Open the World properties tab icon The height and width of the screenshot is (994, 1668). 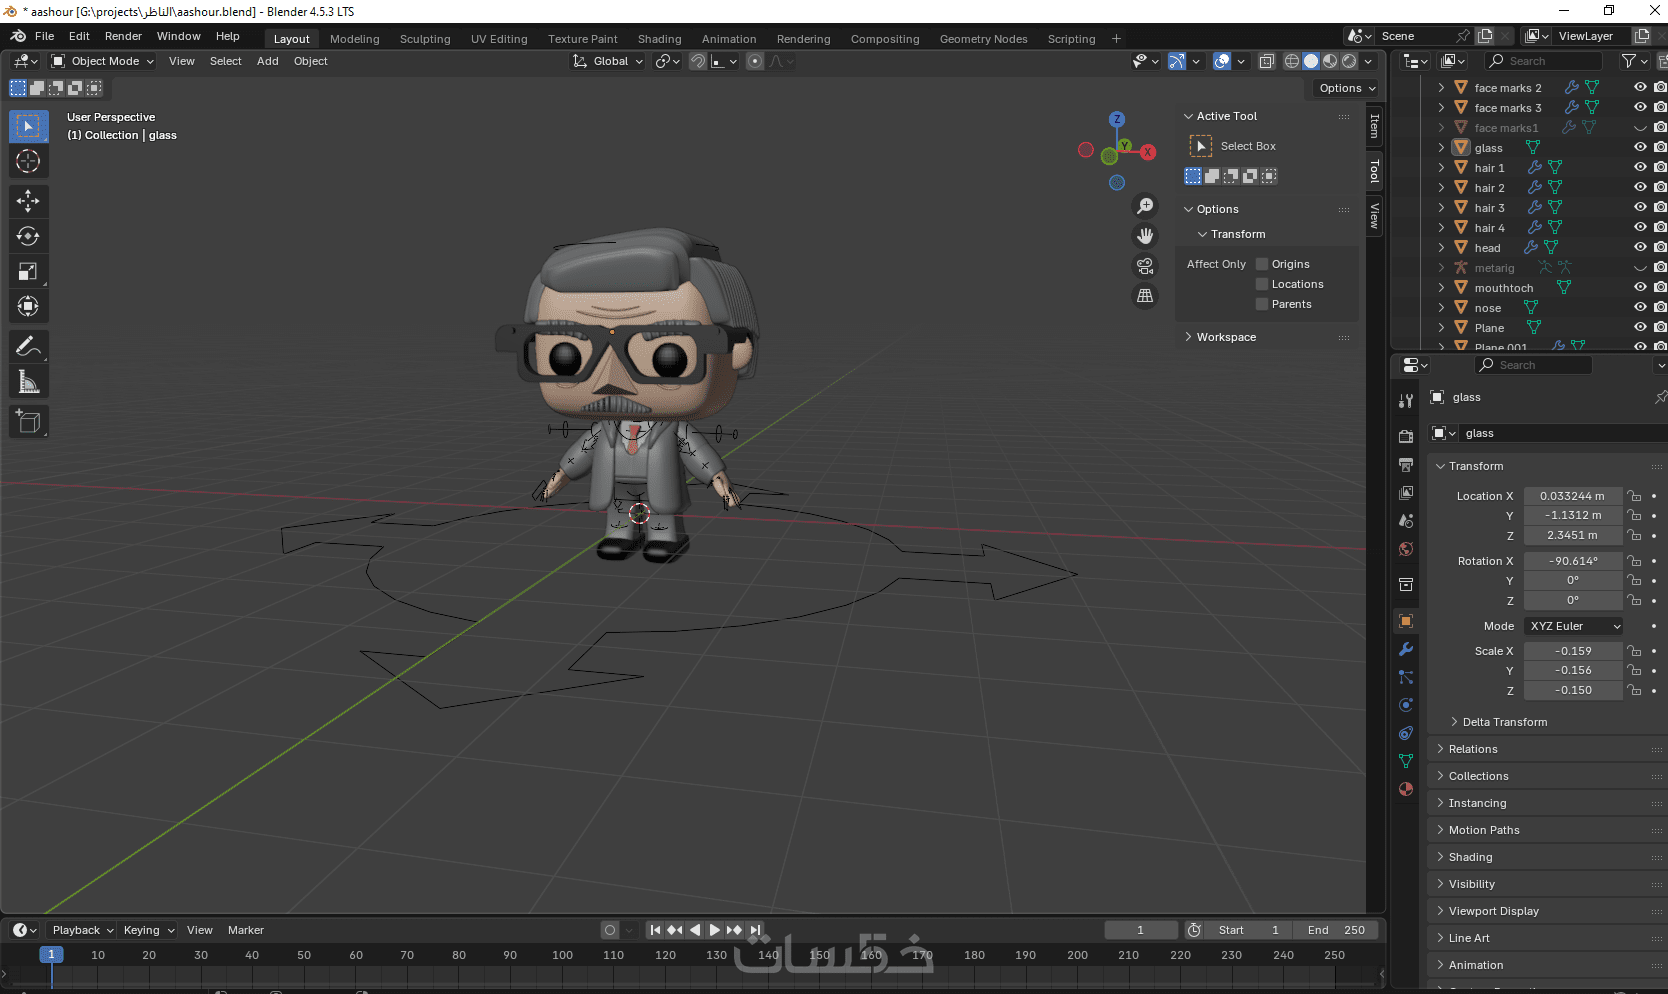point(1406,549)
